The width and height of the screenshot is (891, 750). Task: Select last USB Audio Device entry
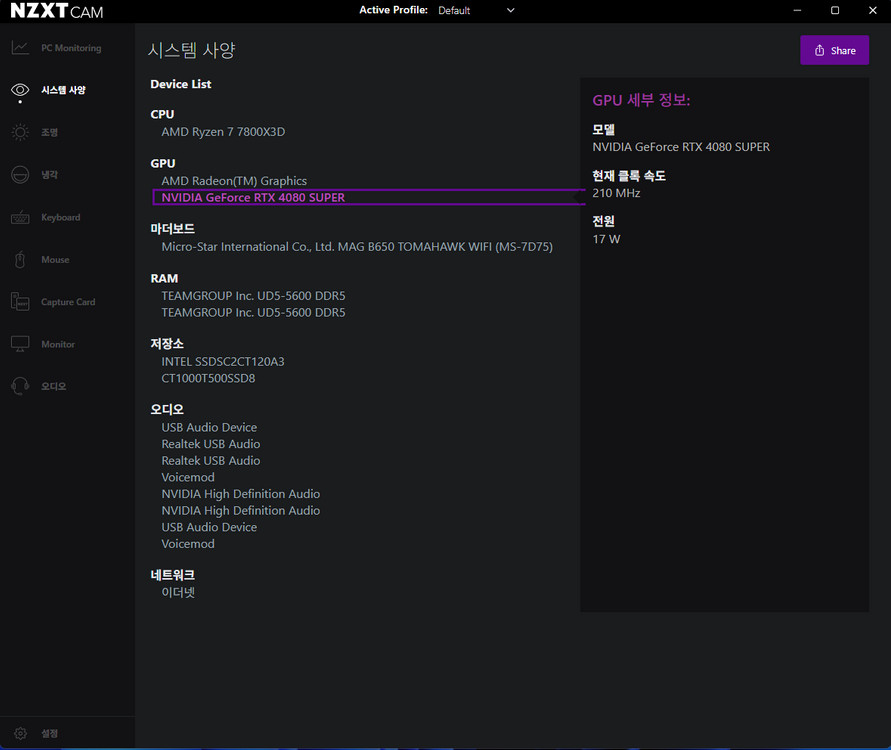click(209, 527)
